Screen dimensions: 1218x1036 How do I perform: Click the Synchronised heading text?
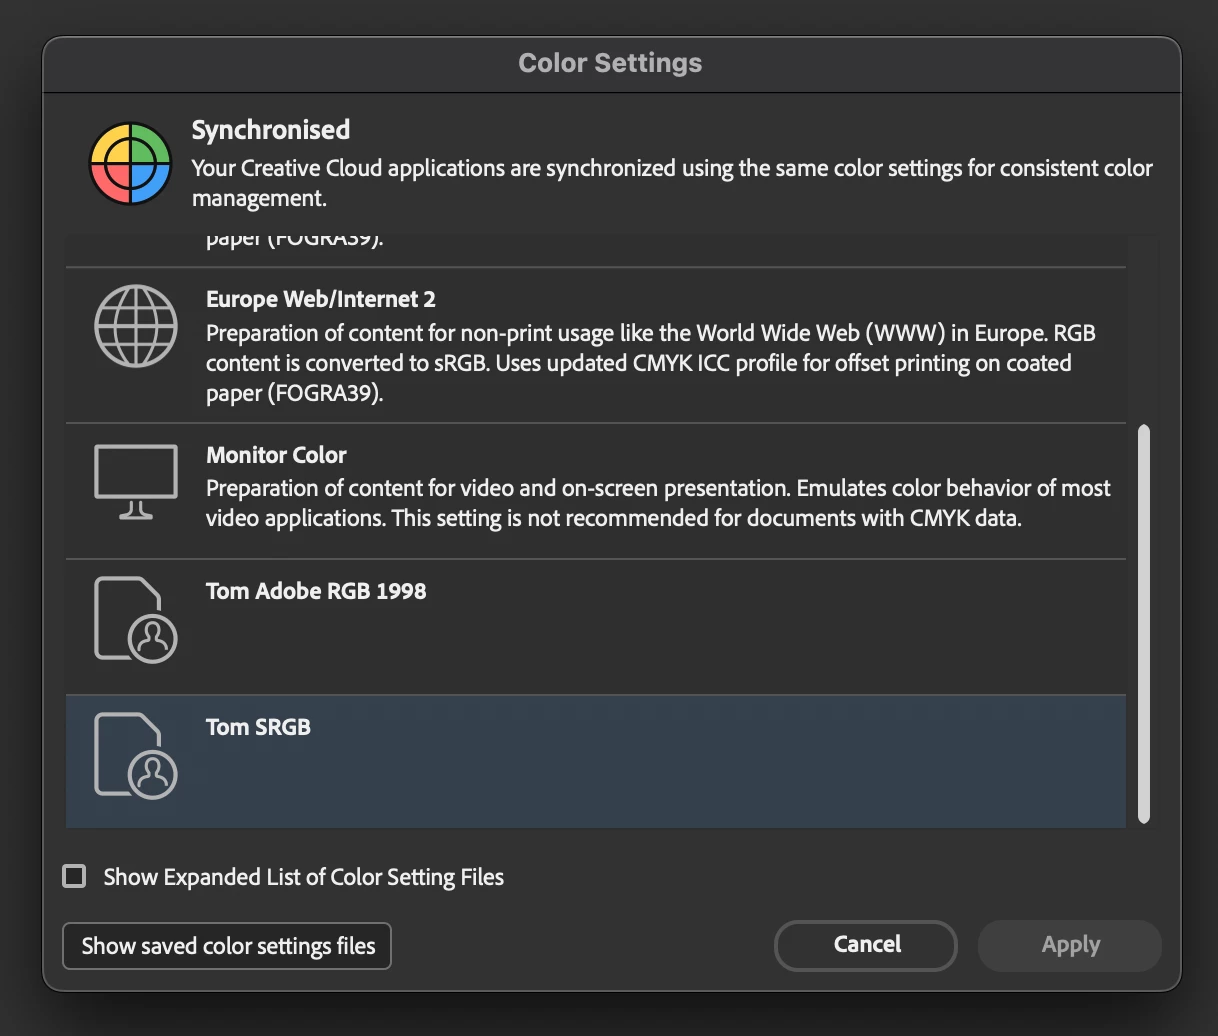click(x=271, y=130)
